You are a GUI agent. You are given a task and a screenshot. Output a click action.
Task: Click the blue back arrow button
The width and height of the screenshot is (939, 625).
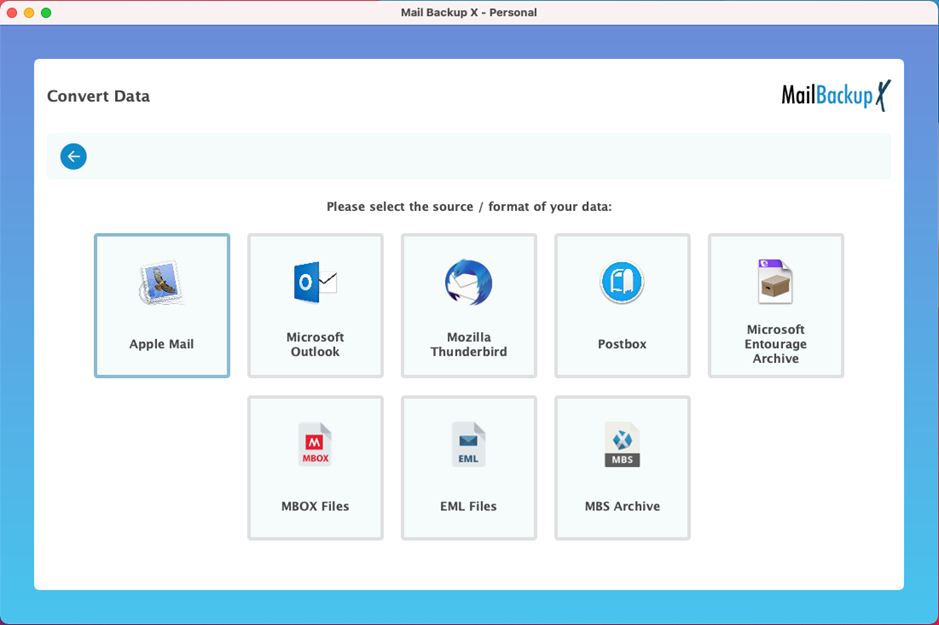click(x=74, y=156)
